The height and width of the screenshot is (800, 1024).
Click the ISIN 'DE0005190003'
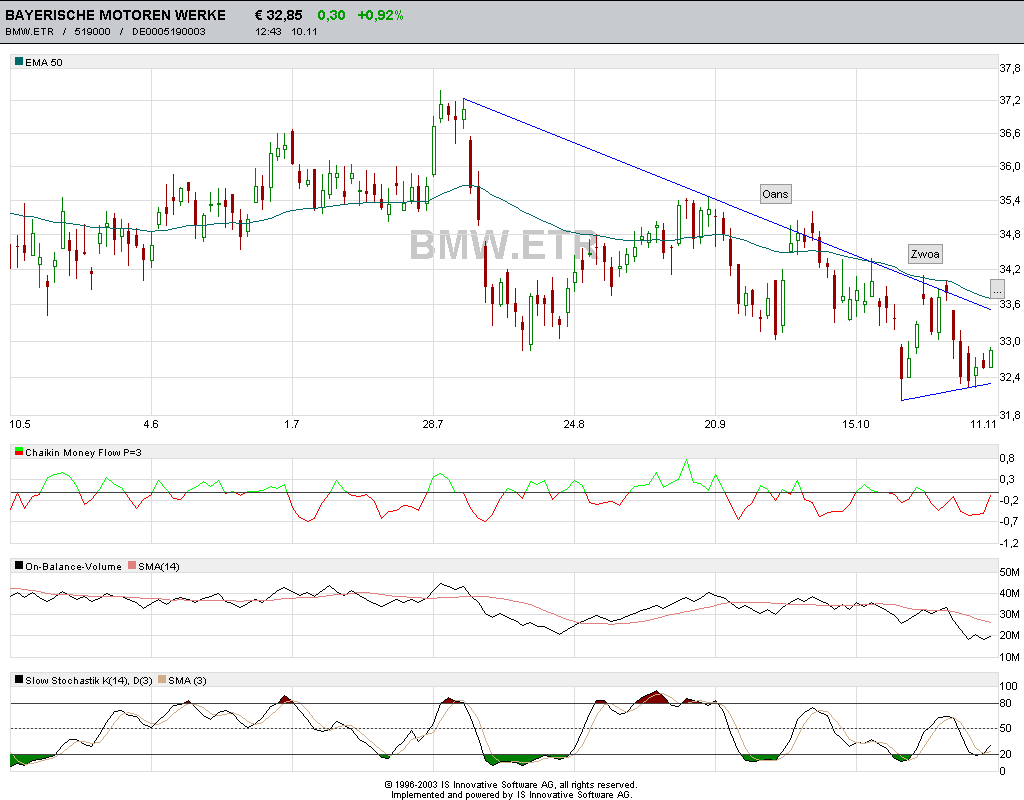click(x=168, y=31)
